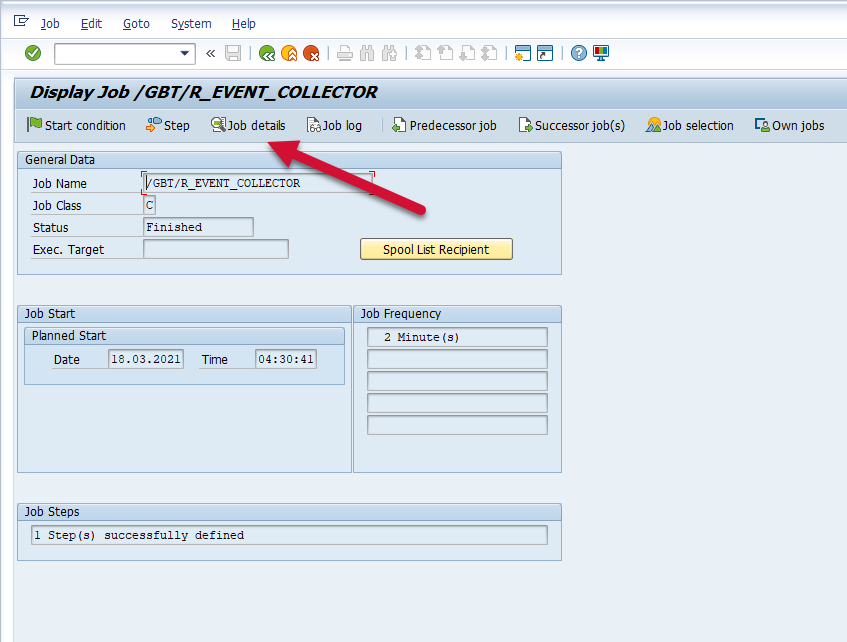
Task: Open Help via the question mark icon
Action: (578, 53)
